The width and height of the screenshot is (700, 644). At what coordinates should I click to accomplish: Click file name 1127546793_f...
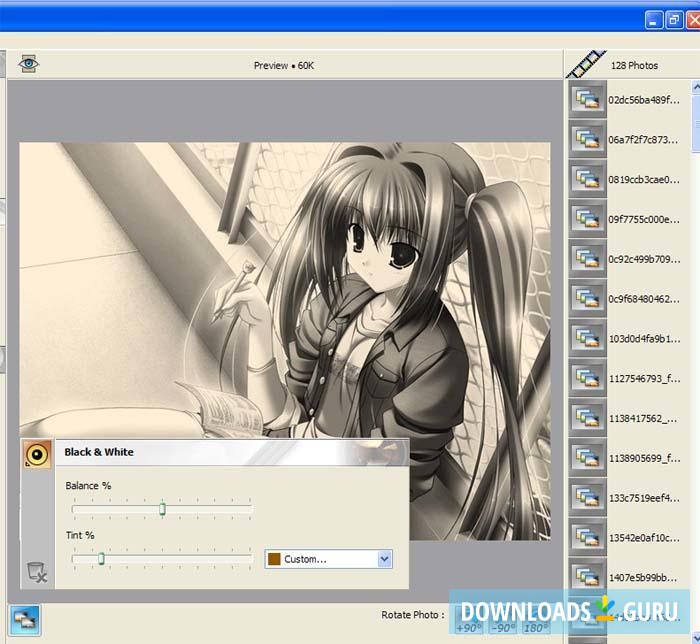click(x=645, y=378)
